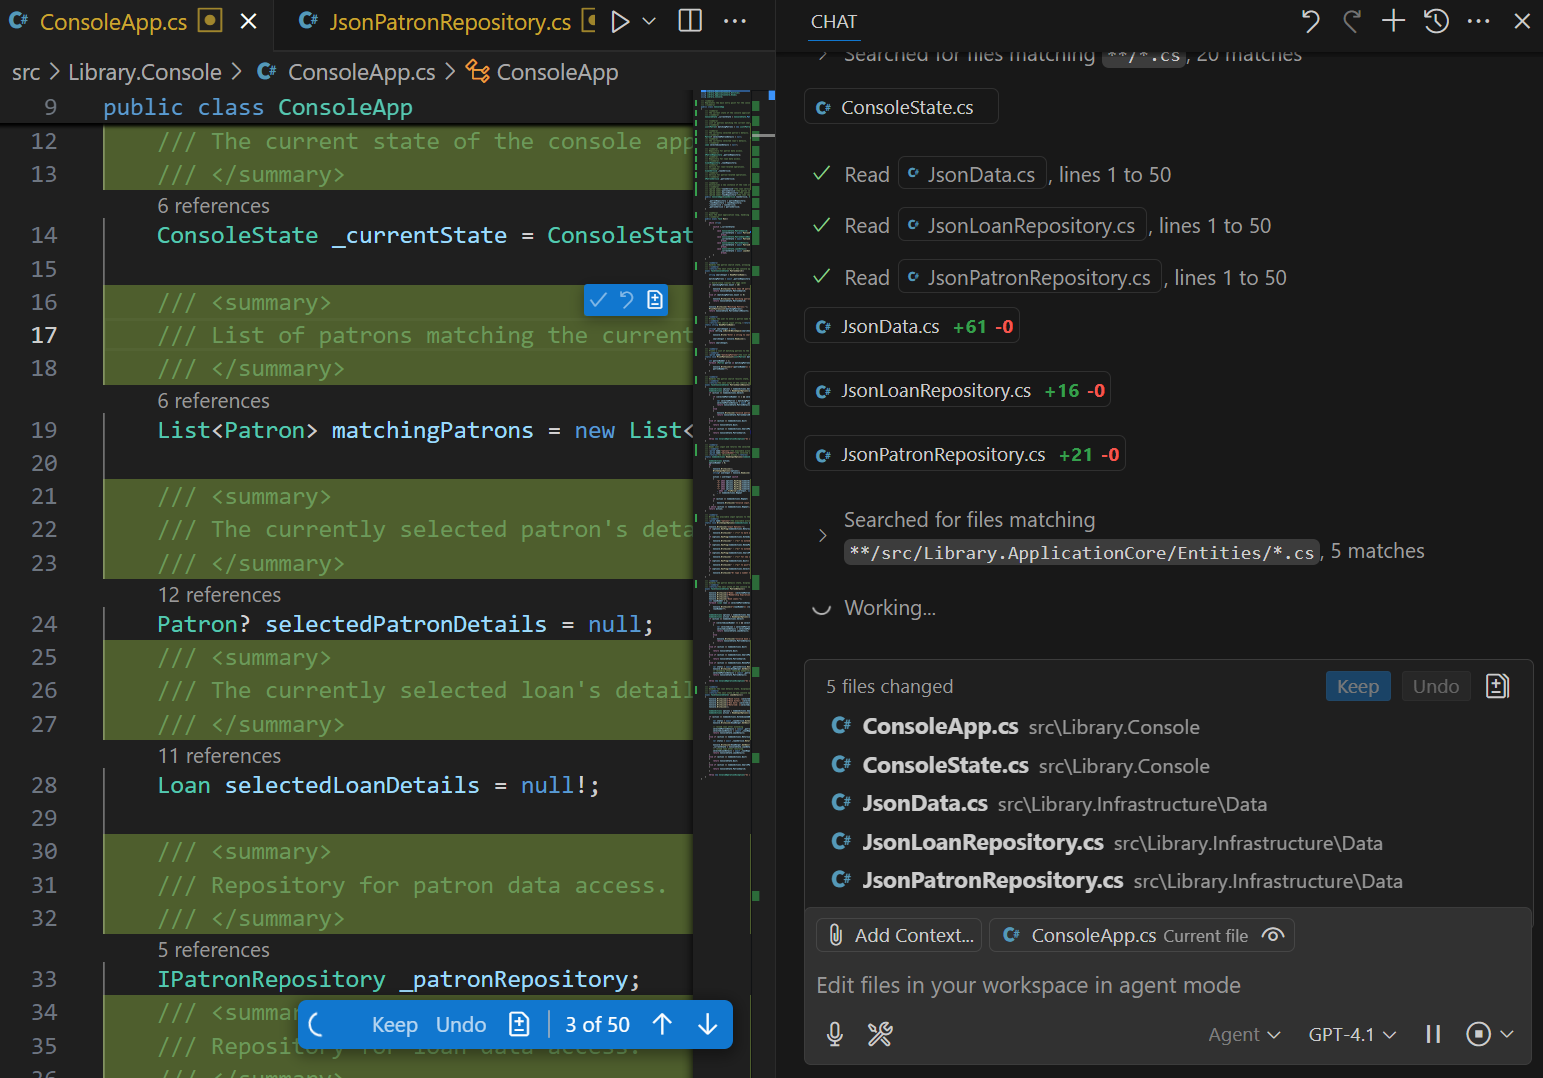The width and height of the screenshot is (1543, 1078).
Task: Show chat history via the clock icon
Action: click(x=1436, y=21)
